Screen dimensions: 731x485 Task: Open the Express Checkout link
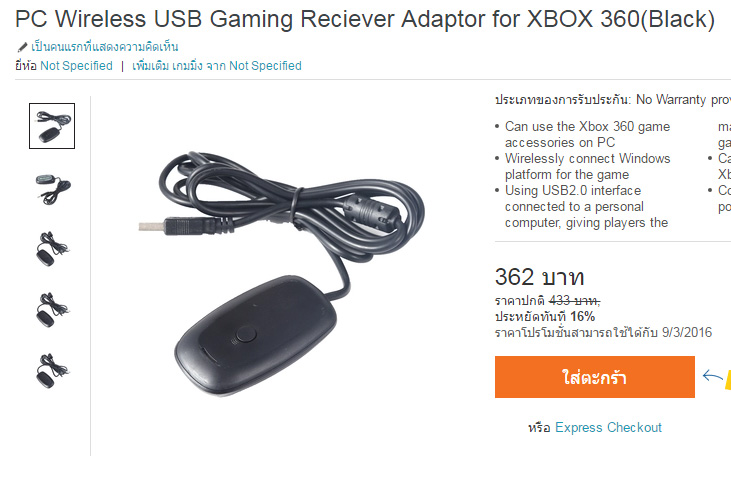(x=608, y=427)
